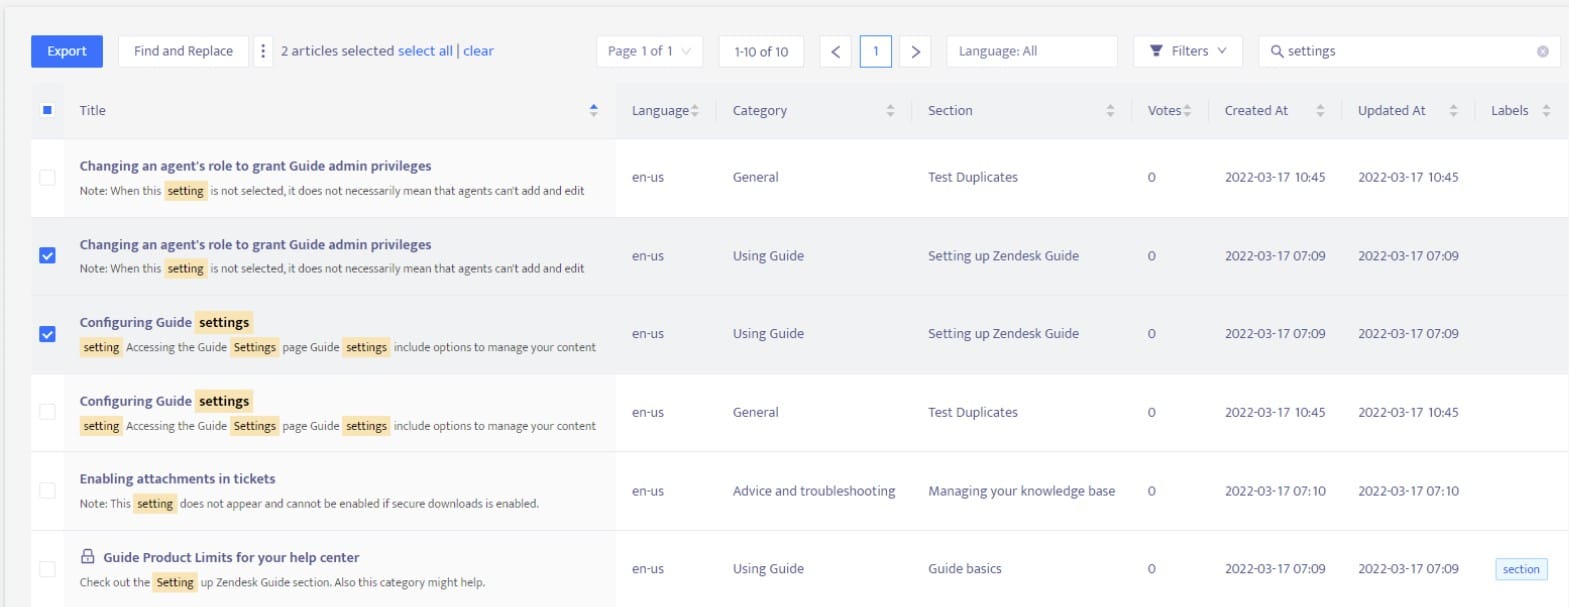Click lock icon on Guide Product Limits article
This screenshot has height=607, width=1569.
(87, 557)
